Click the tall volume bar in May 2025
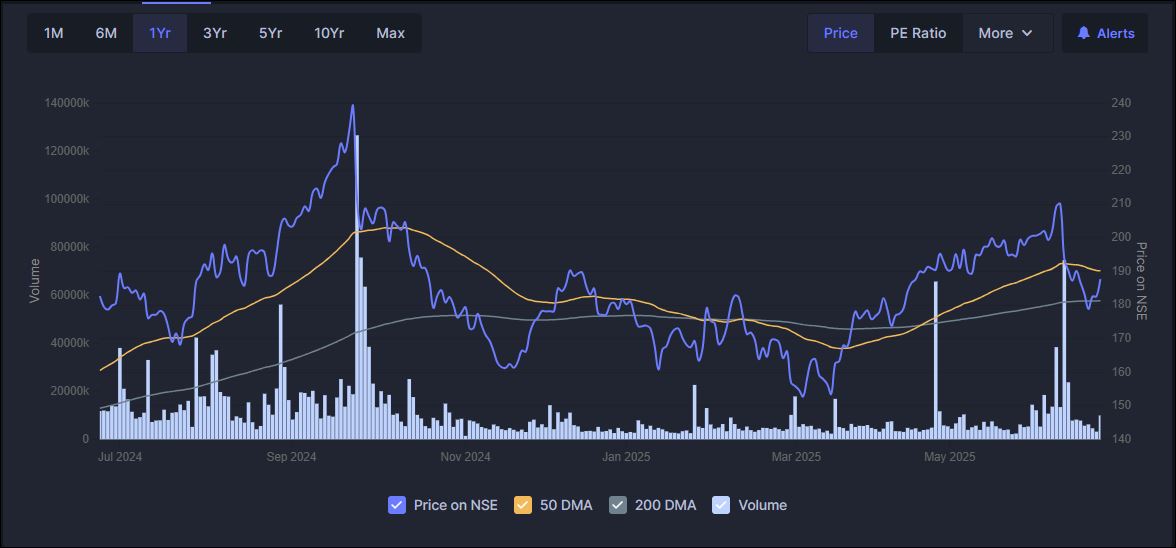The width and height of the screenshot is (1176, 548). 936,360
